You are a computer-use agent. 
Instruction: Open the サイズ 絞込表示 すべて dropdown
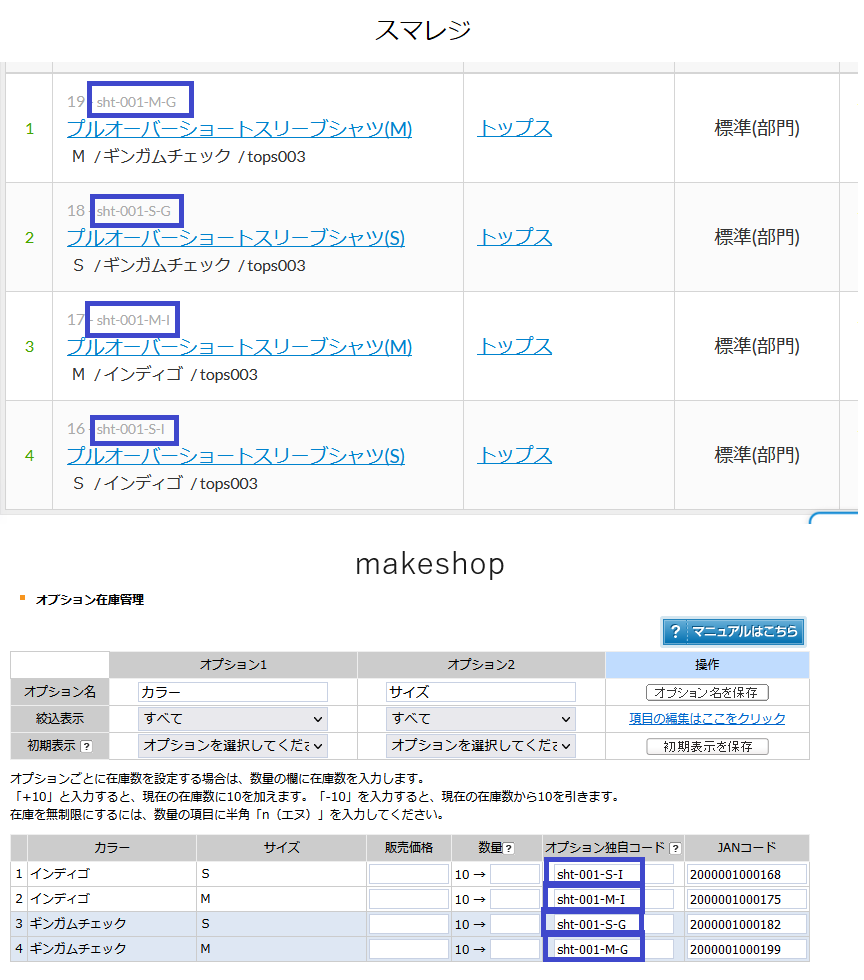480,718
